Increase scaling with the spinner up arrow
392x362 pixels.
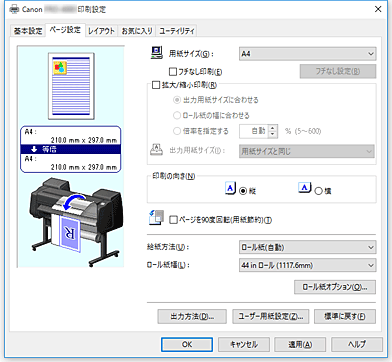[x=273, y=128]
